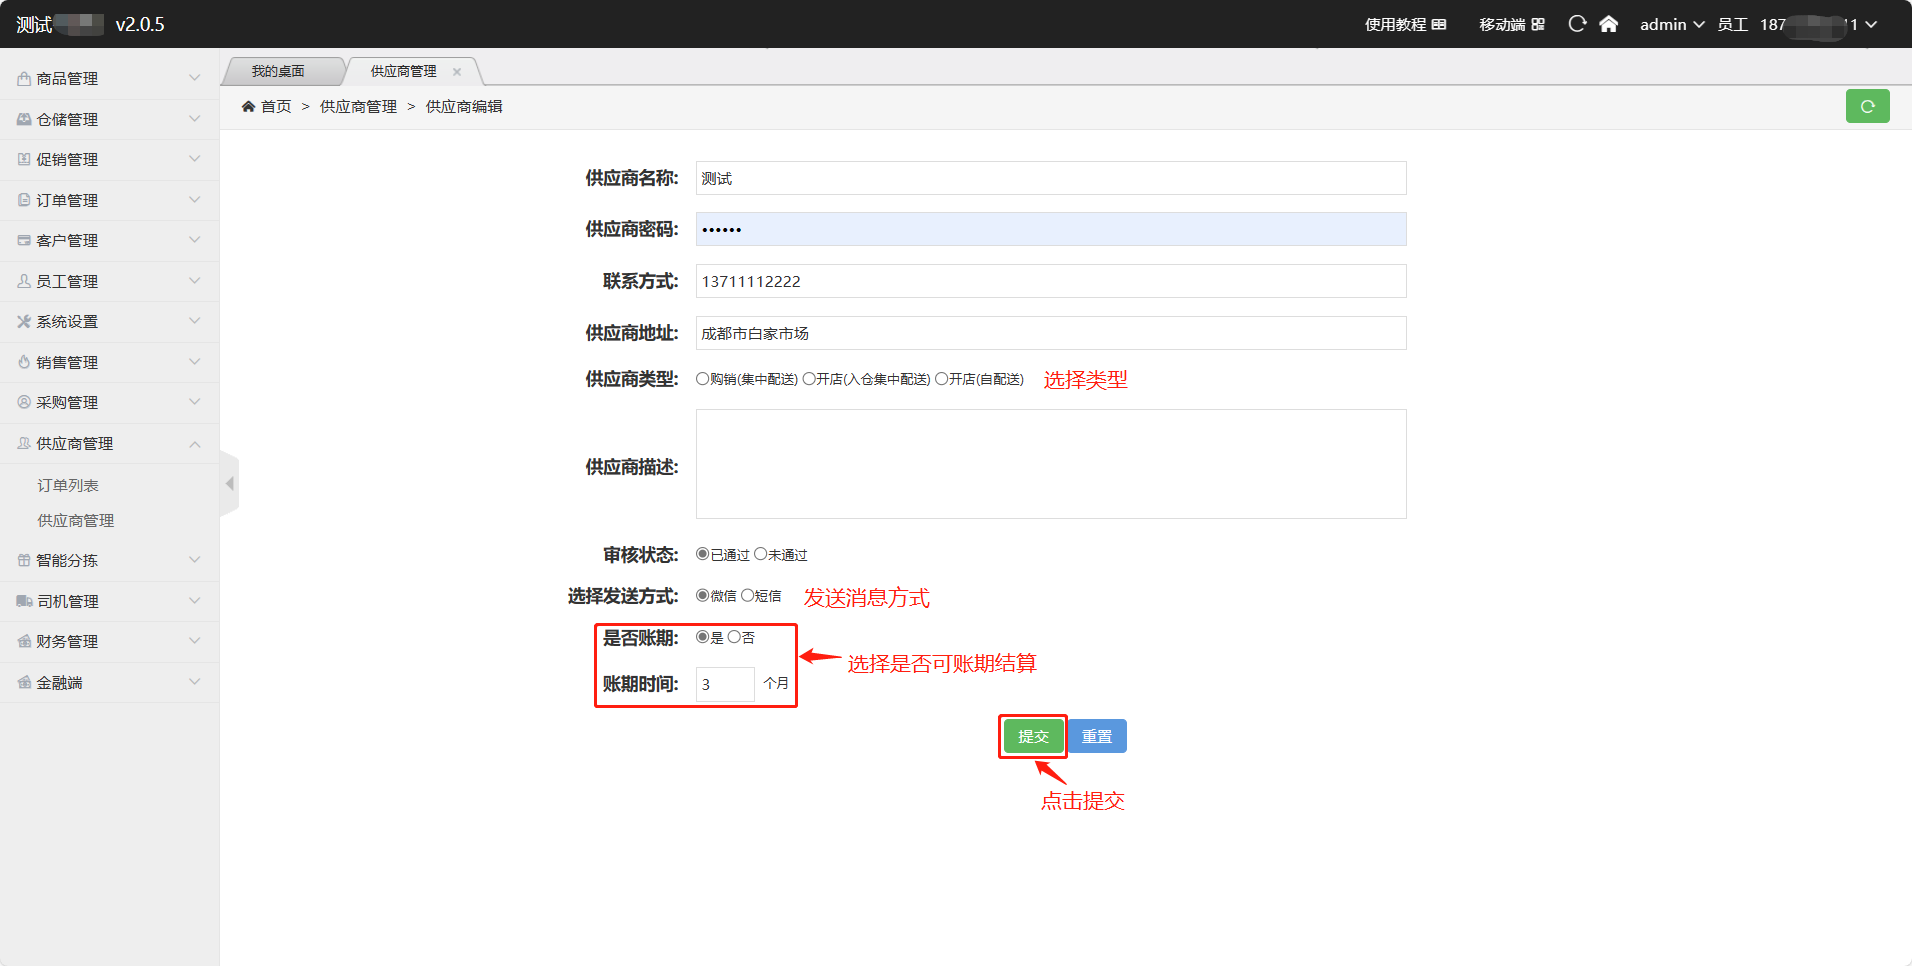Screen dimensions: 1912x966
Task: Click the 供应商描述 text area
Action: pos(1050,464)
